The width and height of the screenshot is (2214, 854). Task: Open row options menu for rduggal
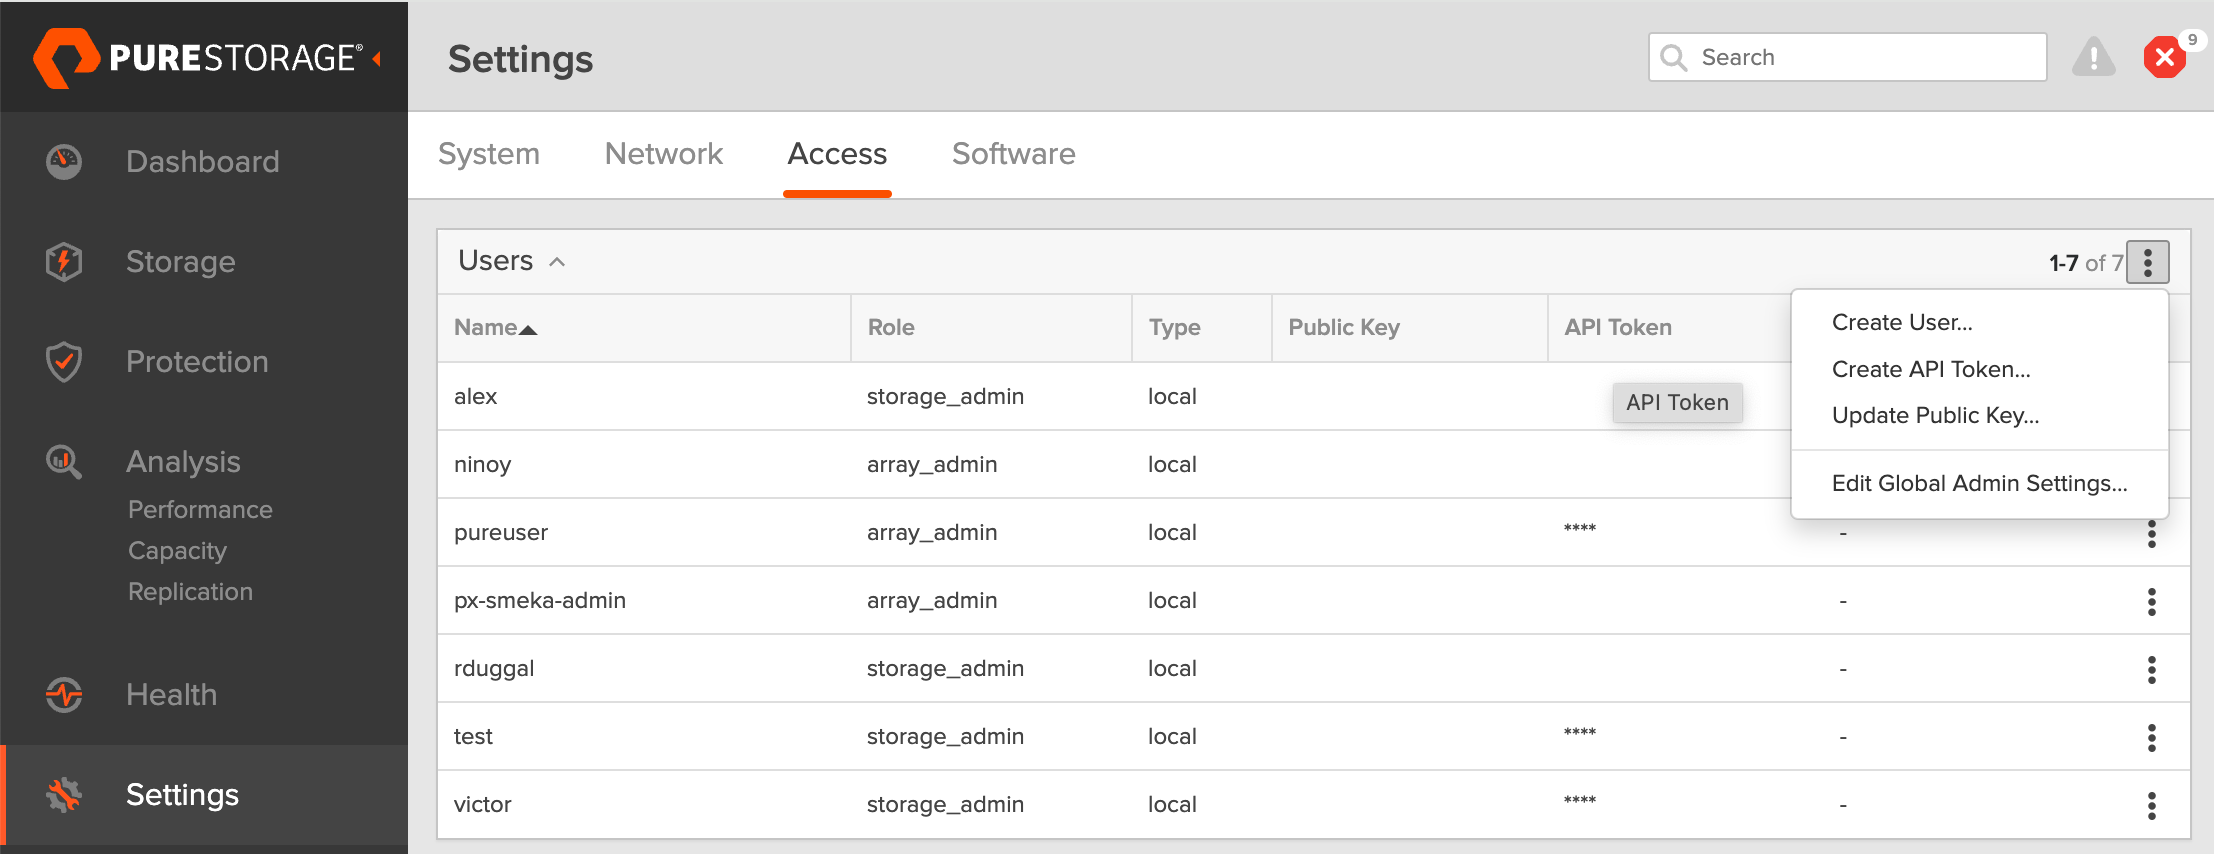coord(2152,670)
